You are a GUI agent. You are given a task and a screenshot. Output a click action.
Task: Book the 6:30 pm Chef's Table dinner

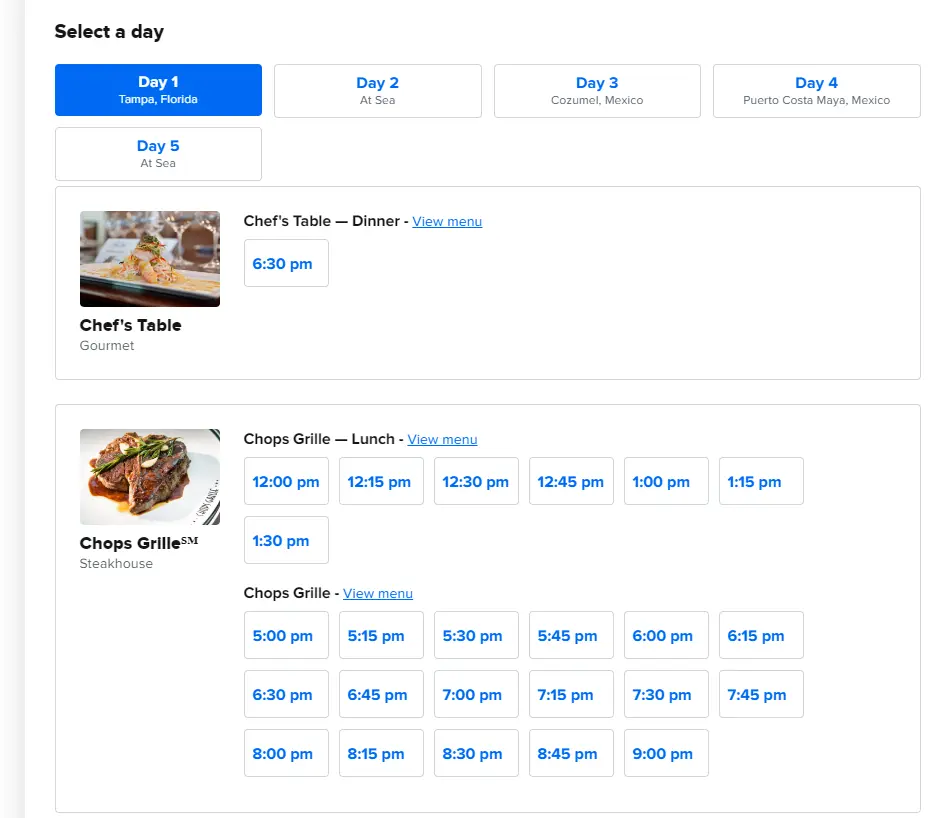(x=286, y=263)
